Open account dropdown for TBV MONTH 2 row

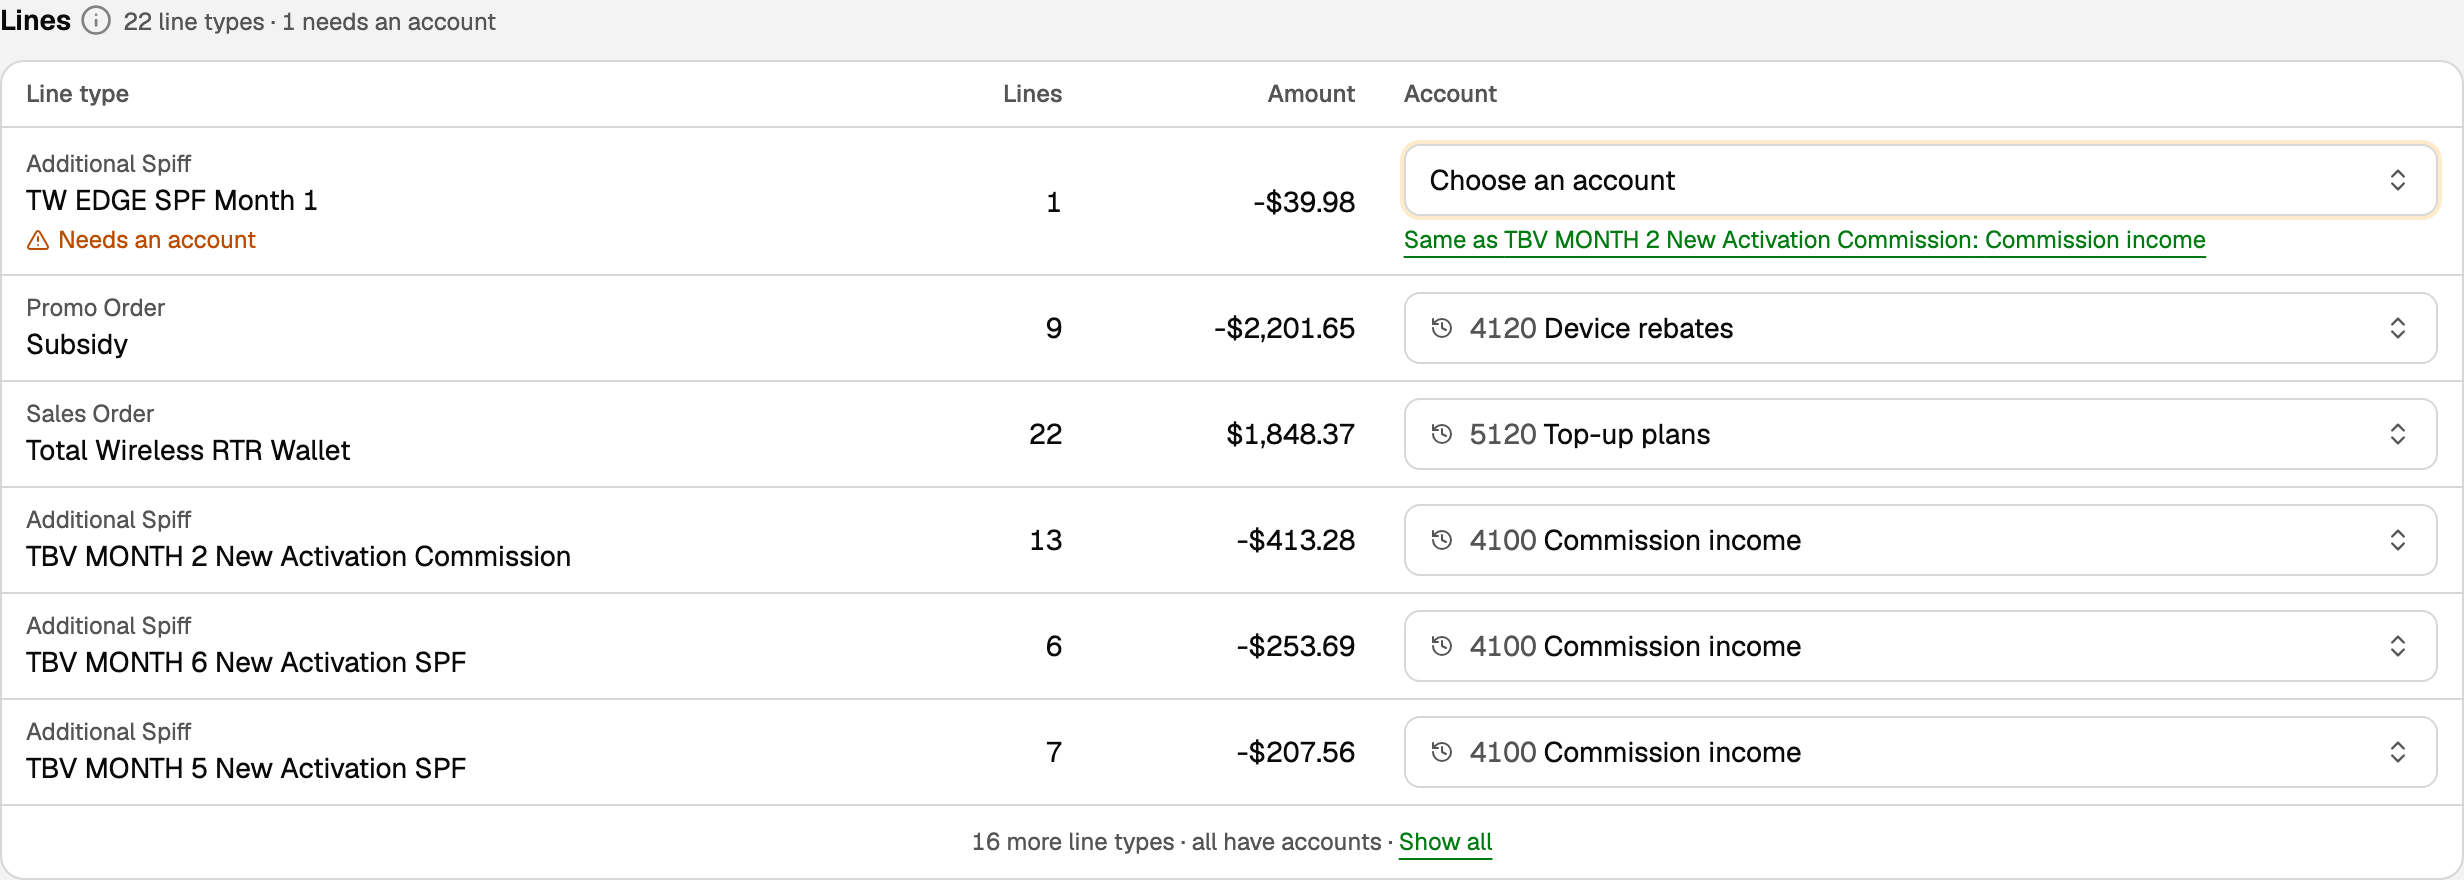tap(1920, 540)
